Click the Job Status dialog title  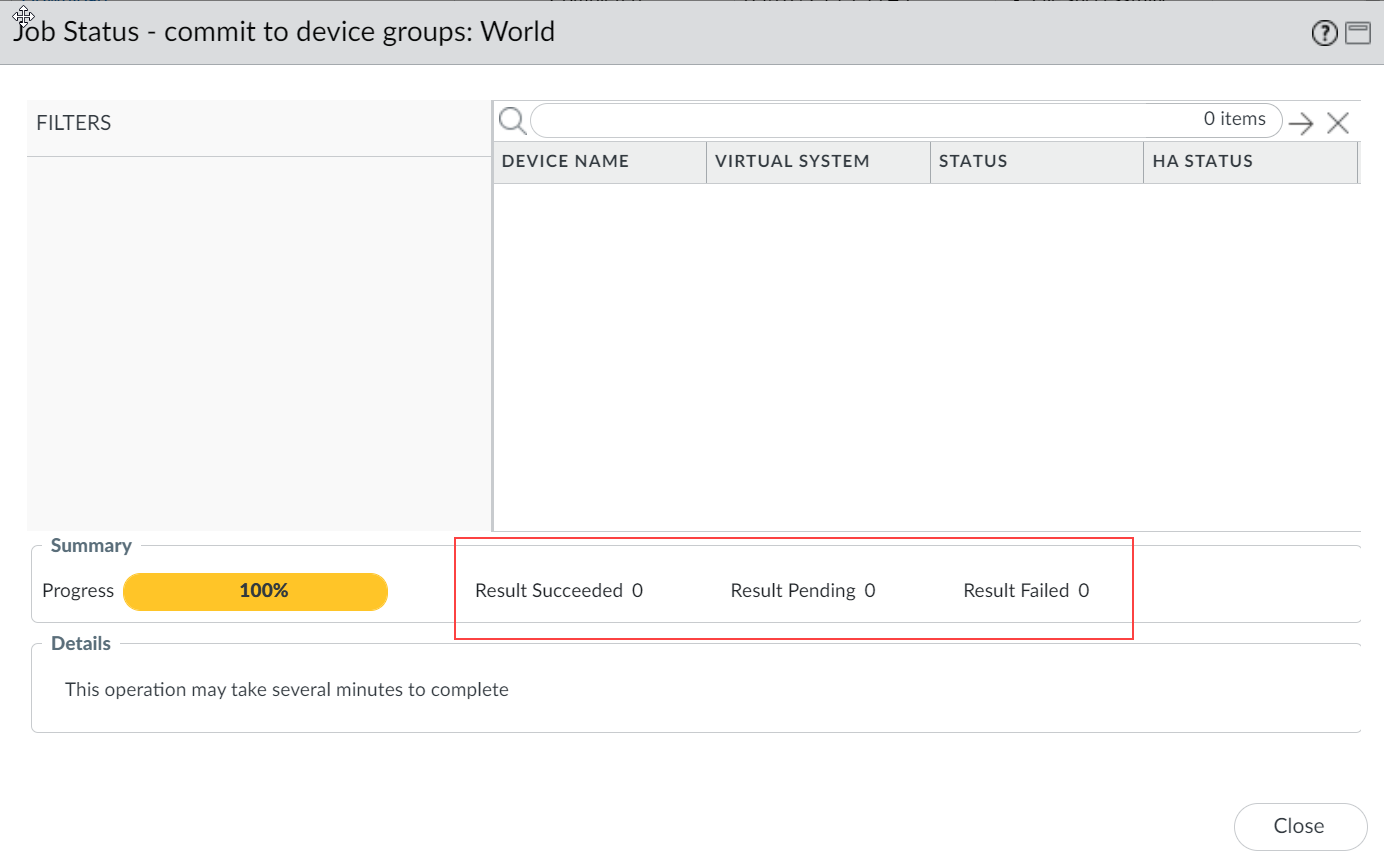(x=282, y=31)
